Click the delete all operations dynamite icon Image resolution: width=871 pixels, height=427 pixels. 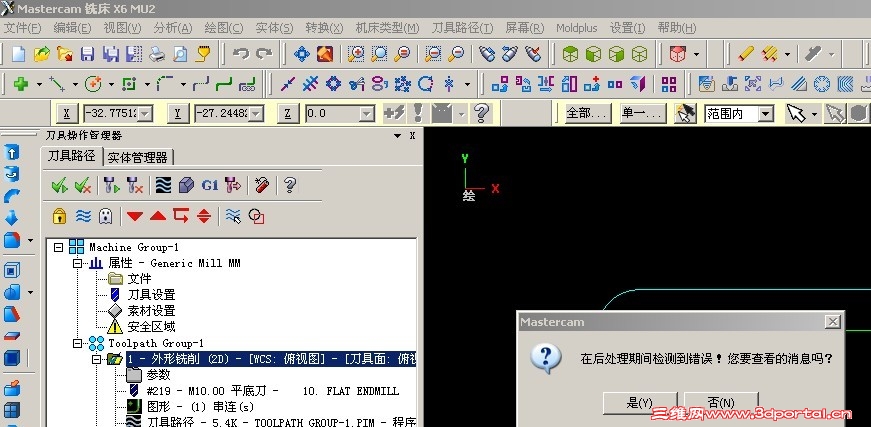tap(262, 185)
